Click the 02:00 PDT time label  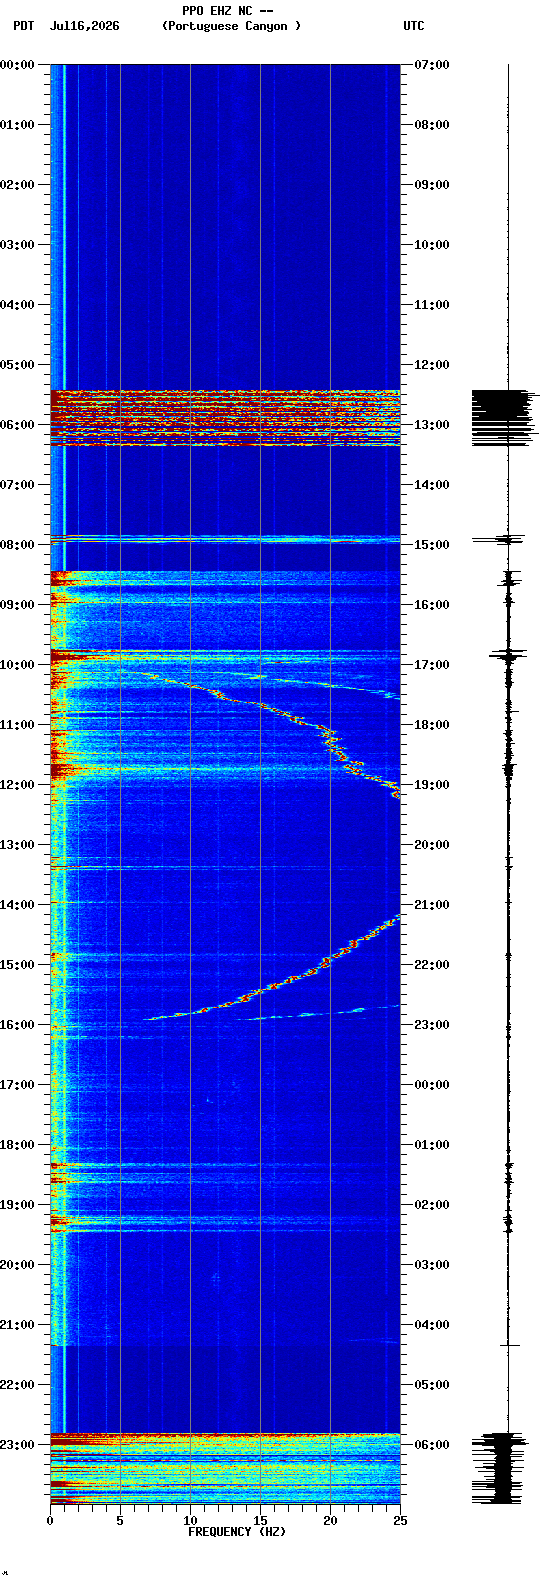coord(17,185)
